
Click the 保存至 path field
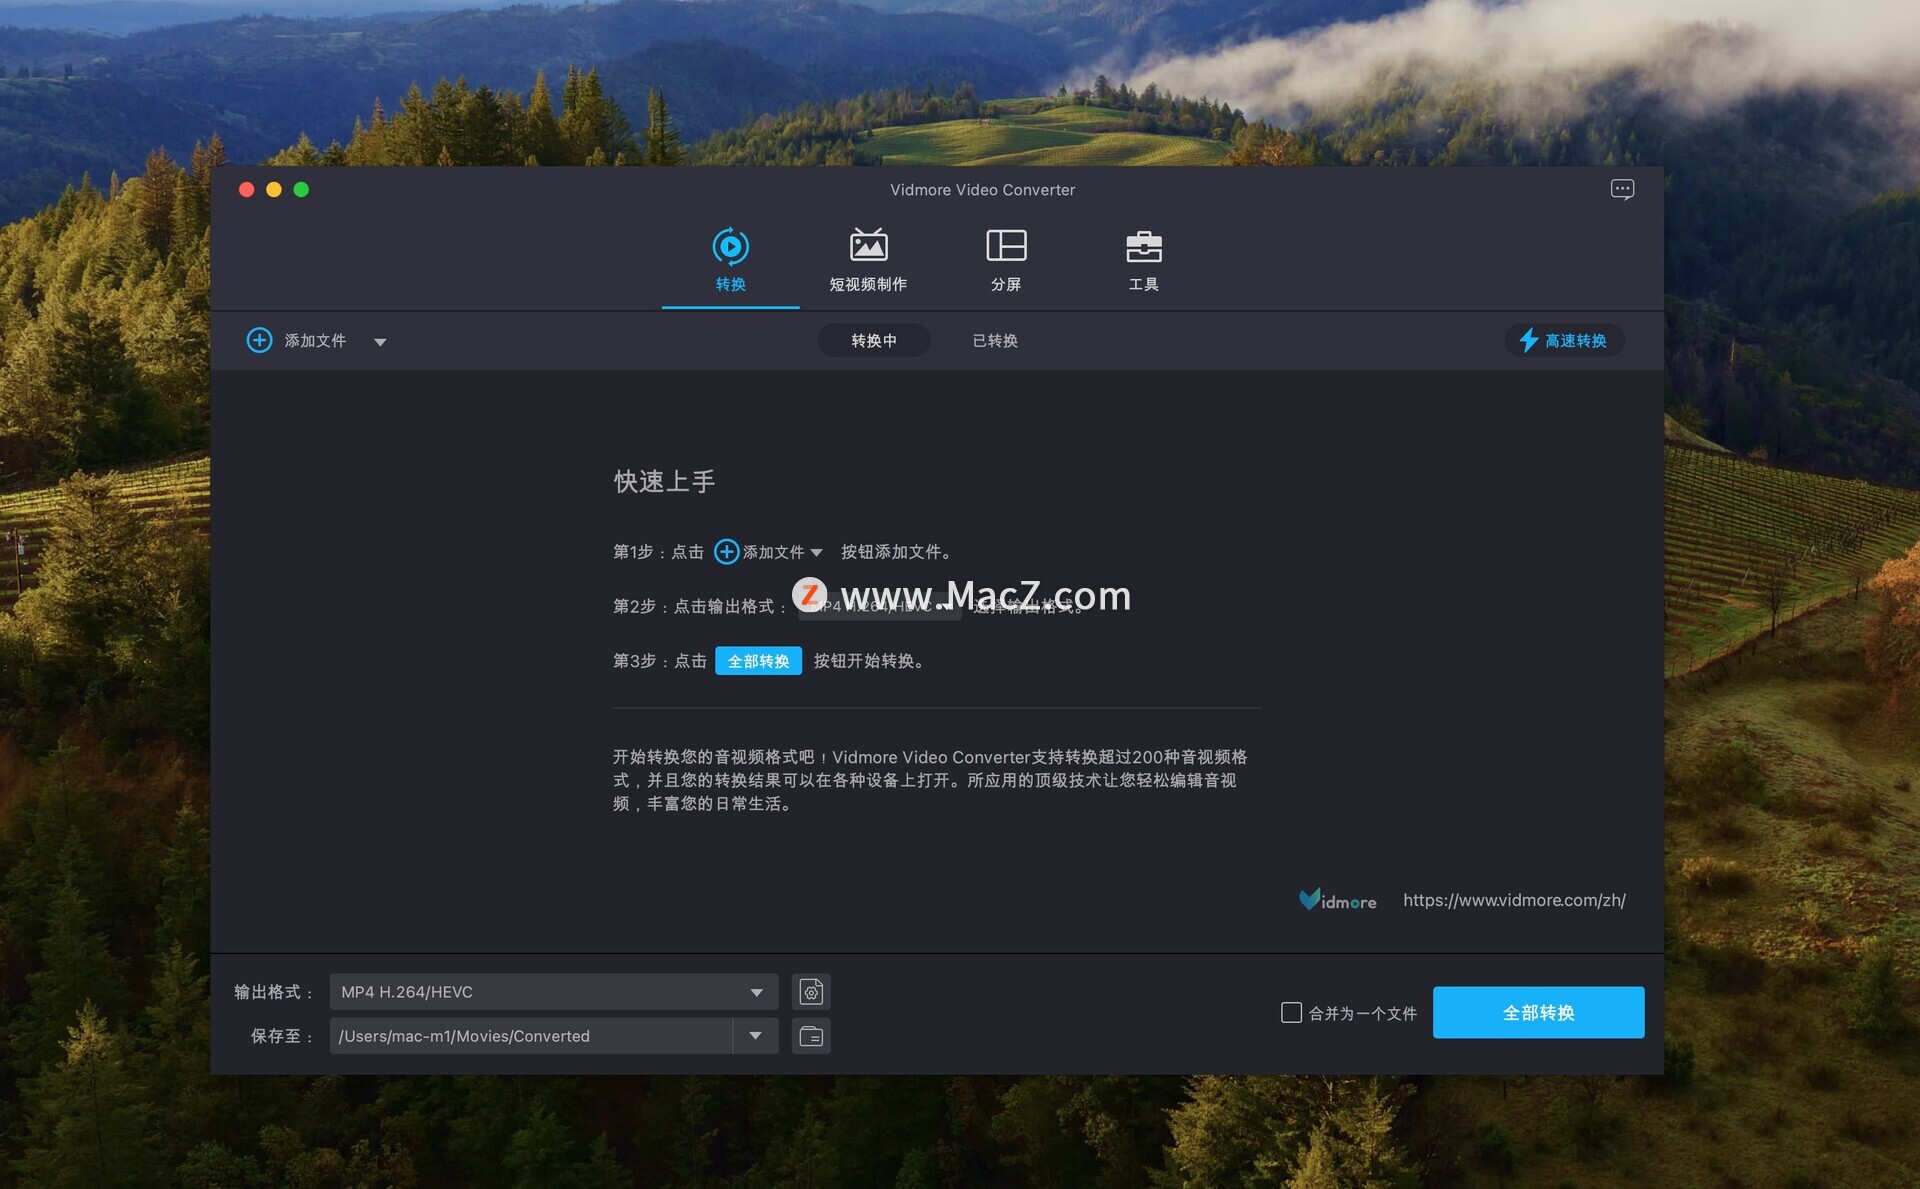pyautogui.click(x=531, y=1036)
